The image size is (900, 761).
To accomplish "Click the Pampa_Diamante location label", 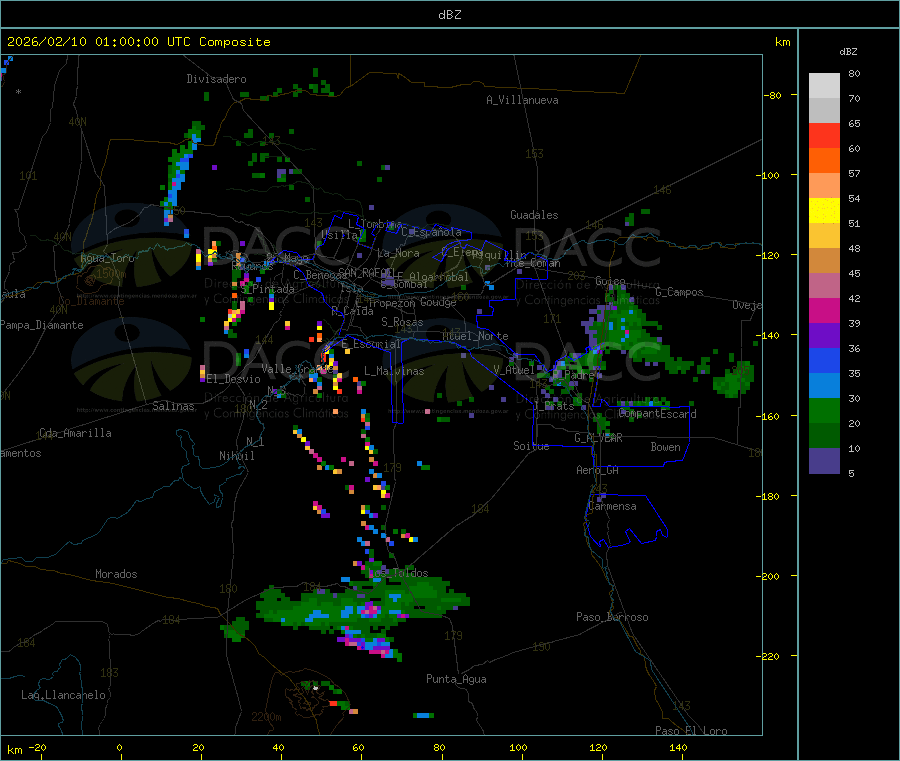I will point(42,325).
